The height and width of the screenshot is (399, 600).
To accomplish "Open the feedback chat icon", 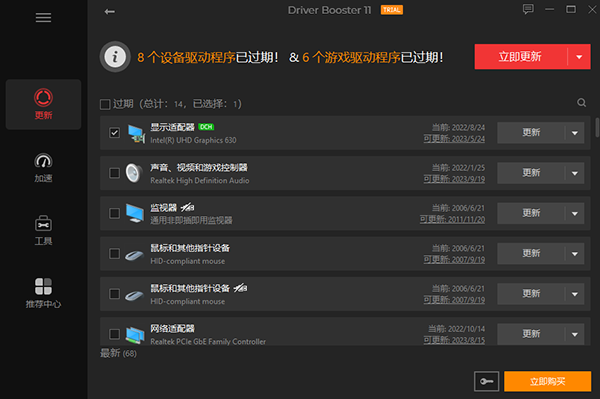I will pyautogui.click(x=528, y=9).
